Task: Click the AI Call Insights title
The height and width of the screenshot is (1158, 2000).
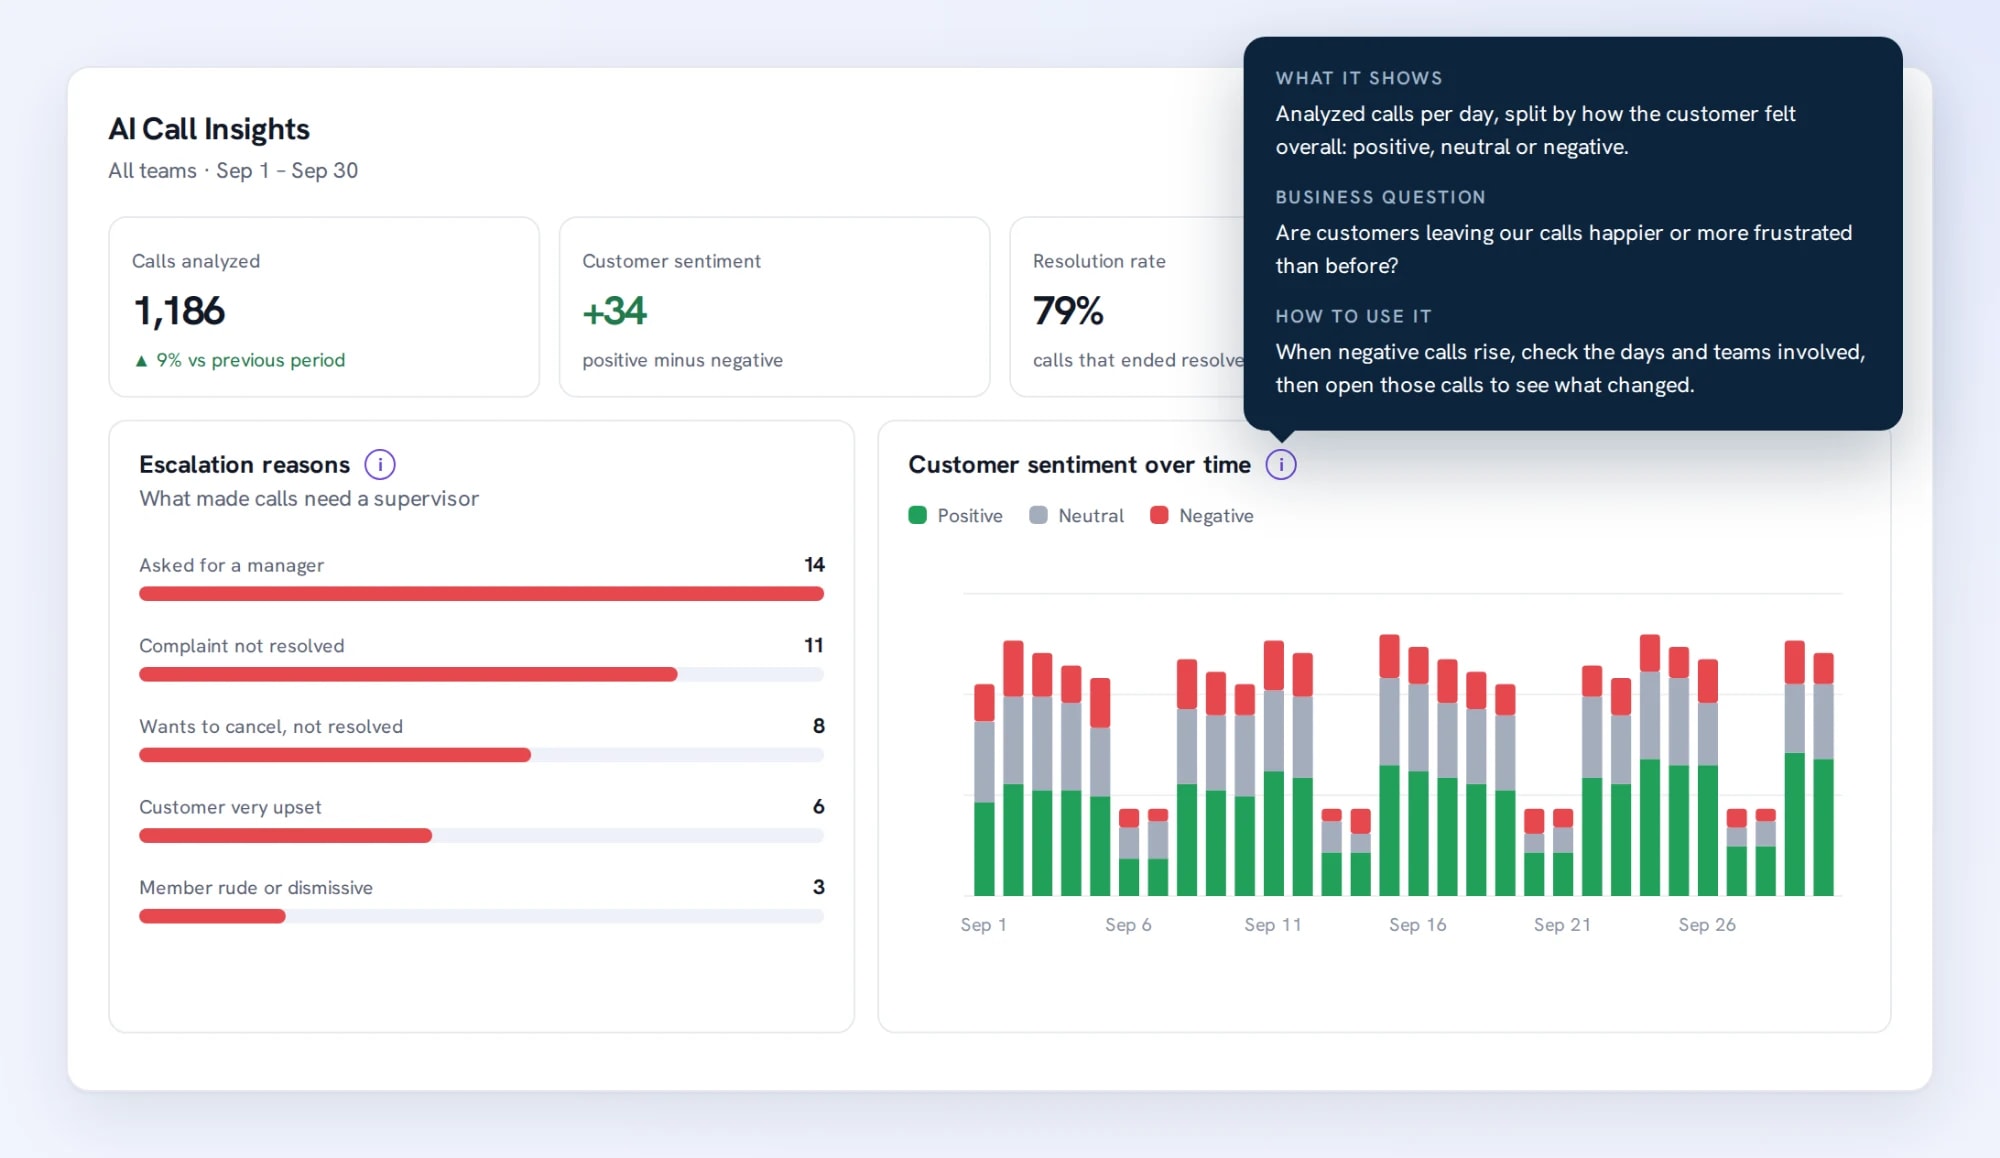Action: 209,129
